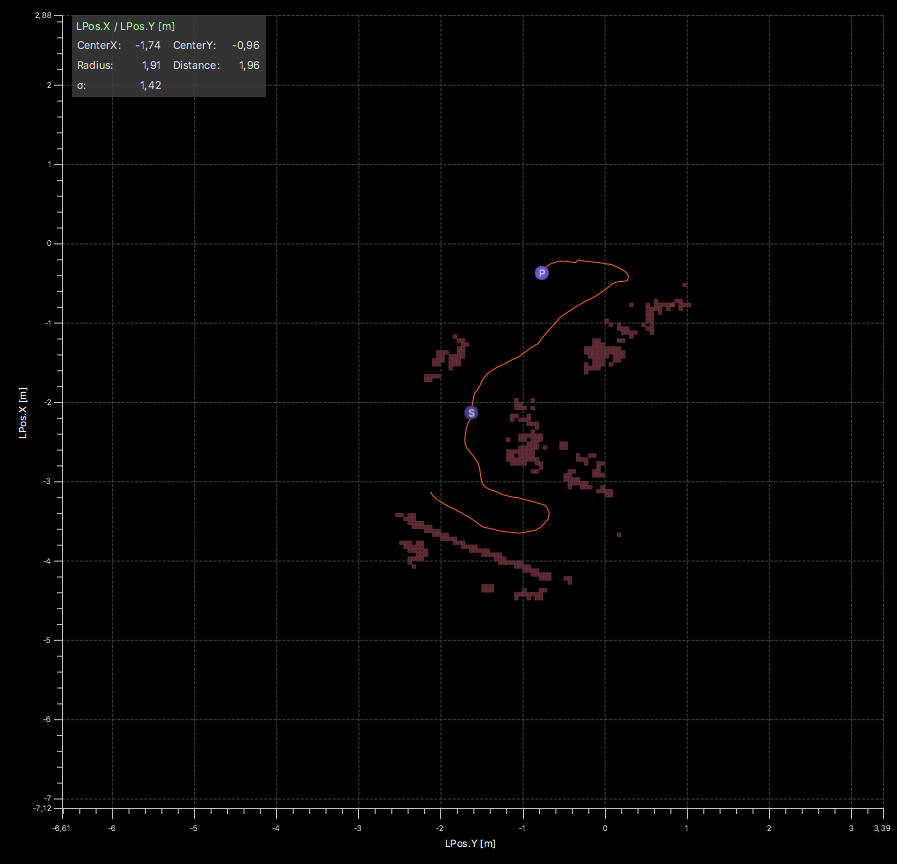Click the Distance value 1,96

tap(249, 65)
